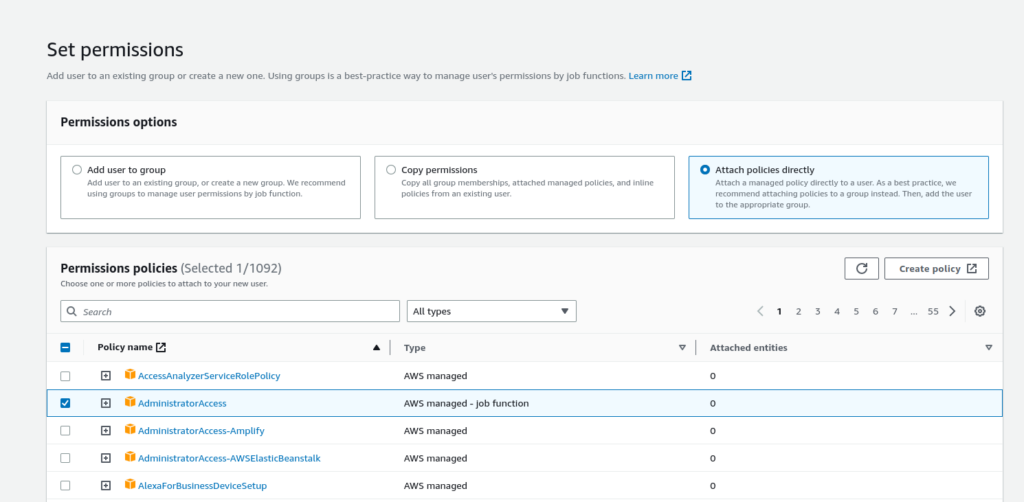Screen dimensions: 1024x502
Task: Click the 'AWS managed' cell for AlexaForBusinessDeviceSetup
Action: (x=436, y=486)
